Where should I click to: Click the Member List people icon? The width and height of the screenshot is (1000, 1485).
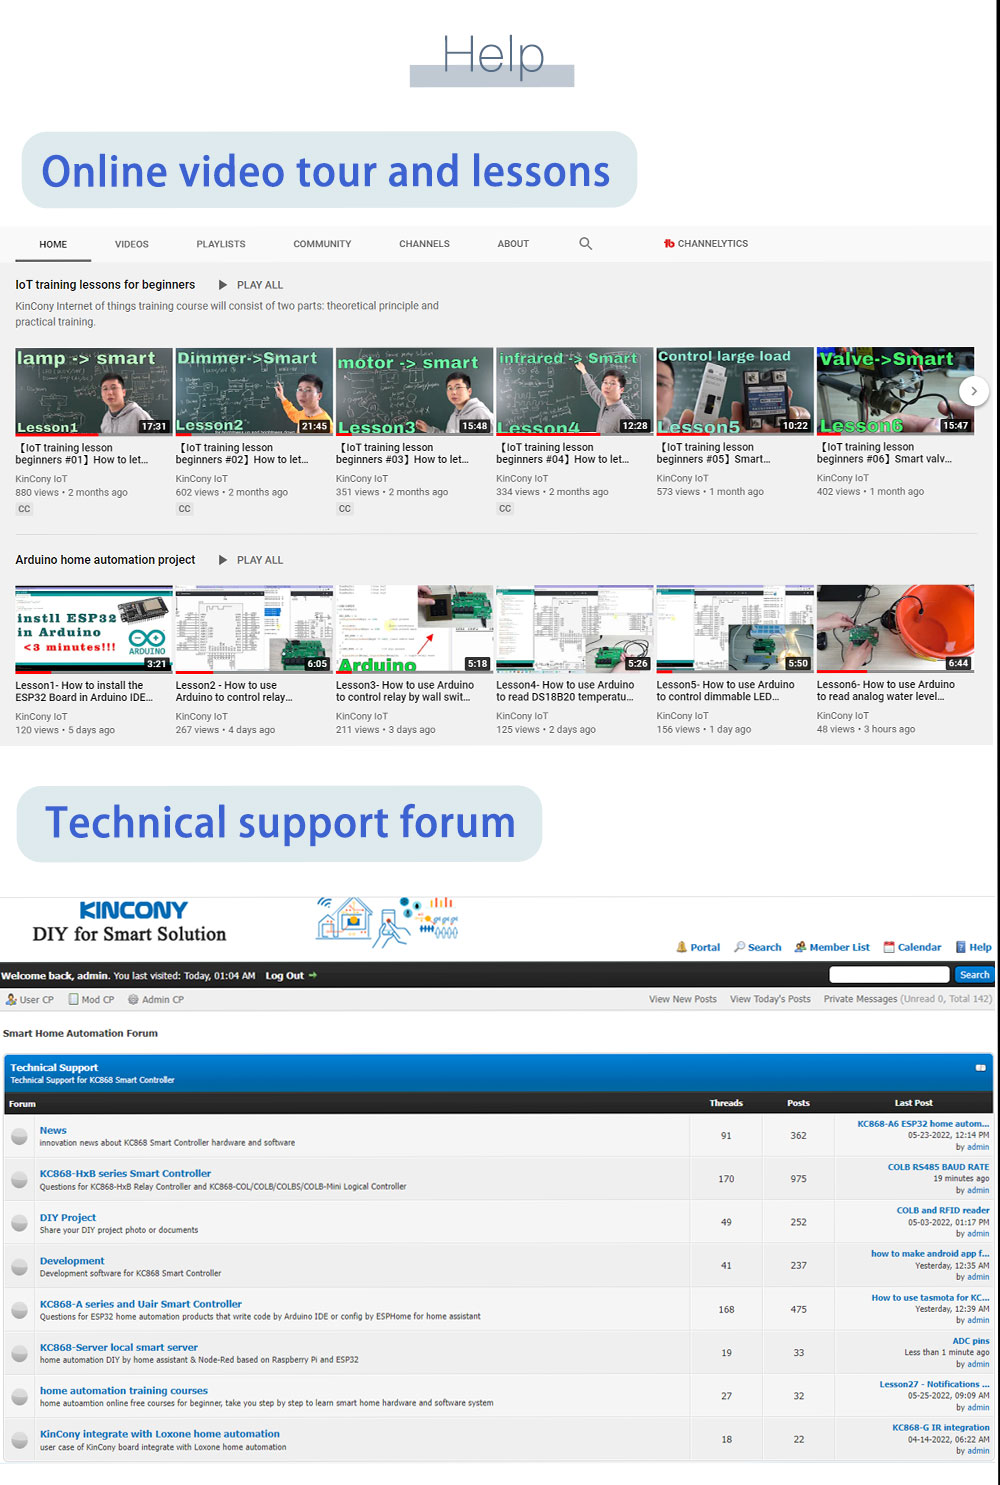tap(800, 947)
